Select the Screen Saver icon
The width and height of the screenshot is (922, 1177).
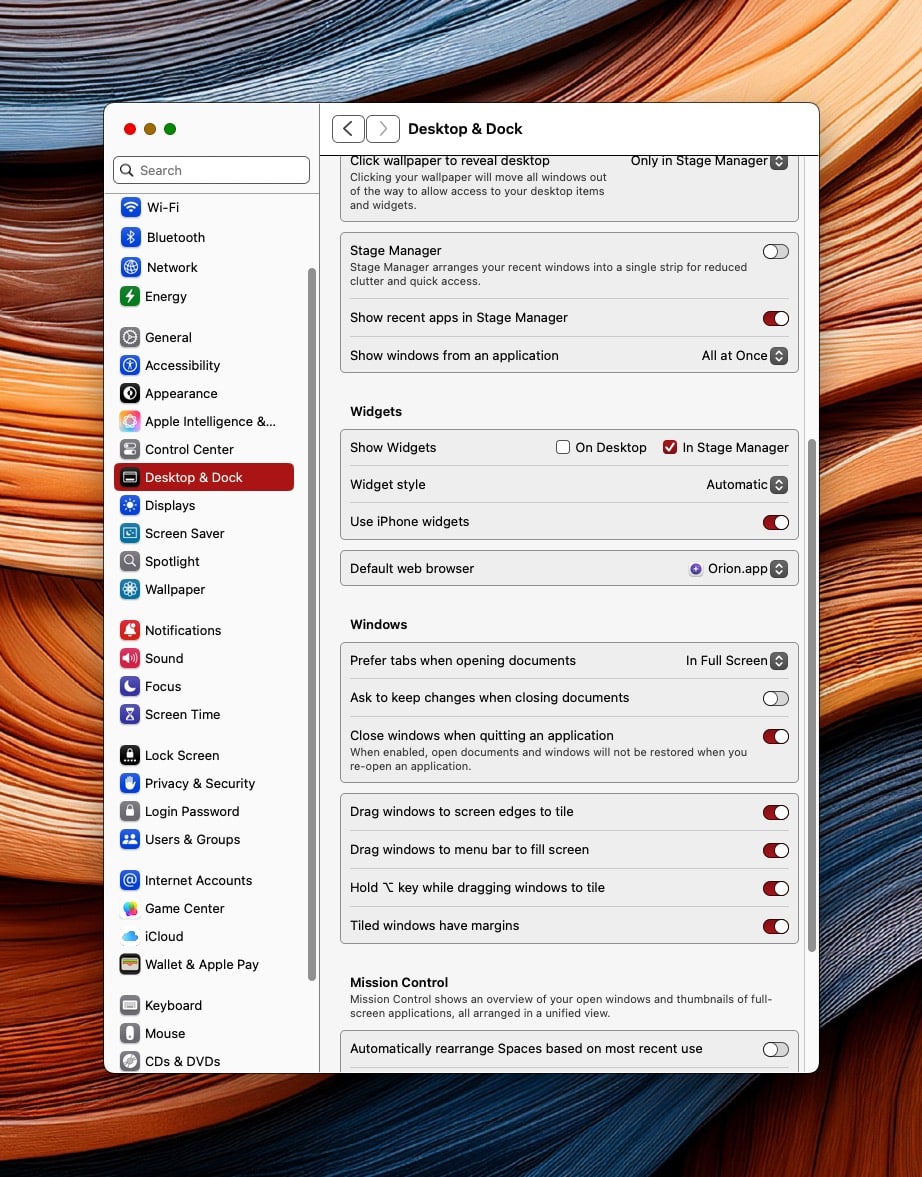point(129,534)
